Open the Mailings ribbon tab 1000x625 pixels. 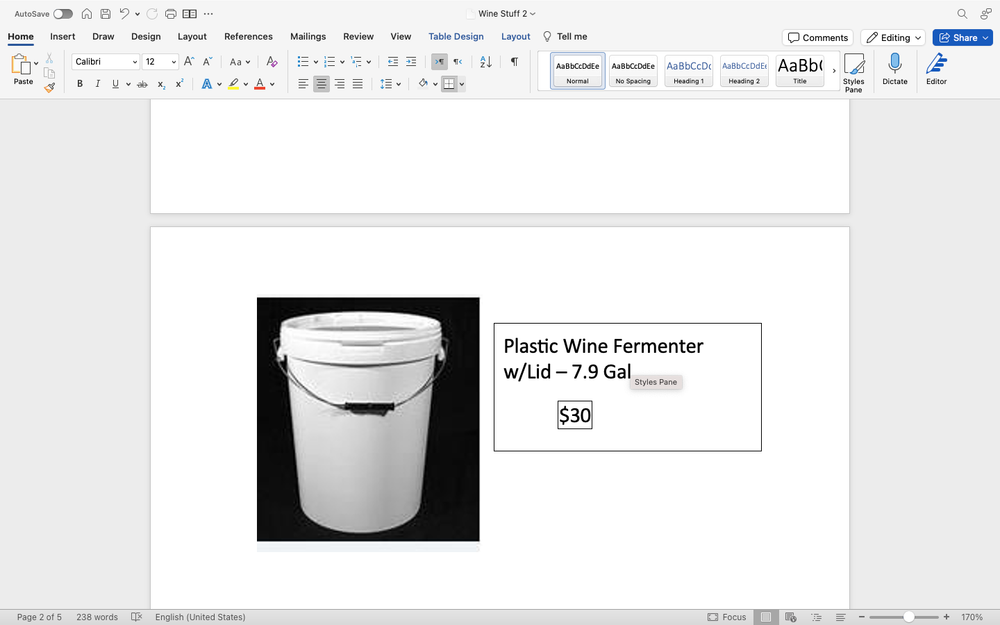click(x=308, y=37)
